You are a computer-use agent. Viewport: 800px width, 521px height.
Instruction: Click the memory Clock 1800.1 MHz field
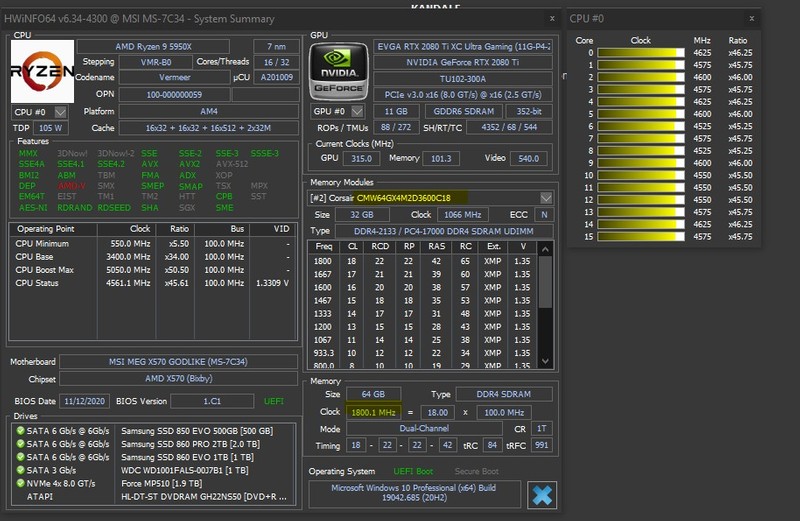click(x=373, y=412)
